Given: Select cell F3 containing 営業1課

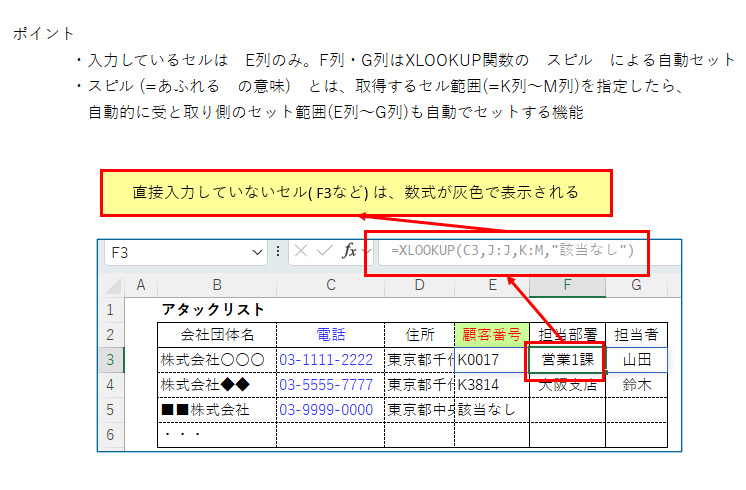Looking at the screenshot, I should [567, 359].
